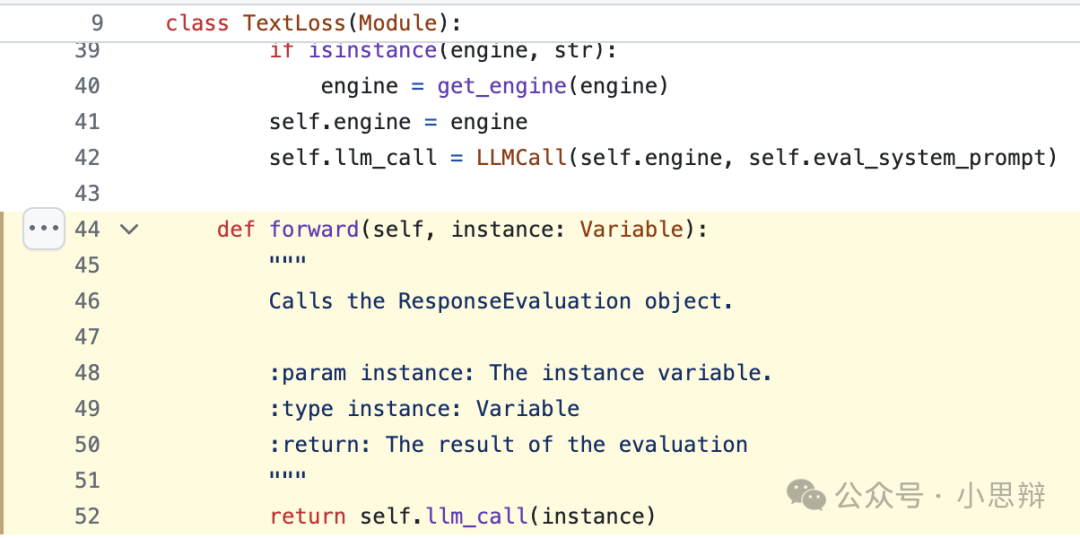This screenshot has width=1080, height=538.
Task: Click line number 44
Action: tap(87, 229)
